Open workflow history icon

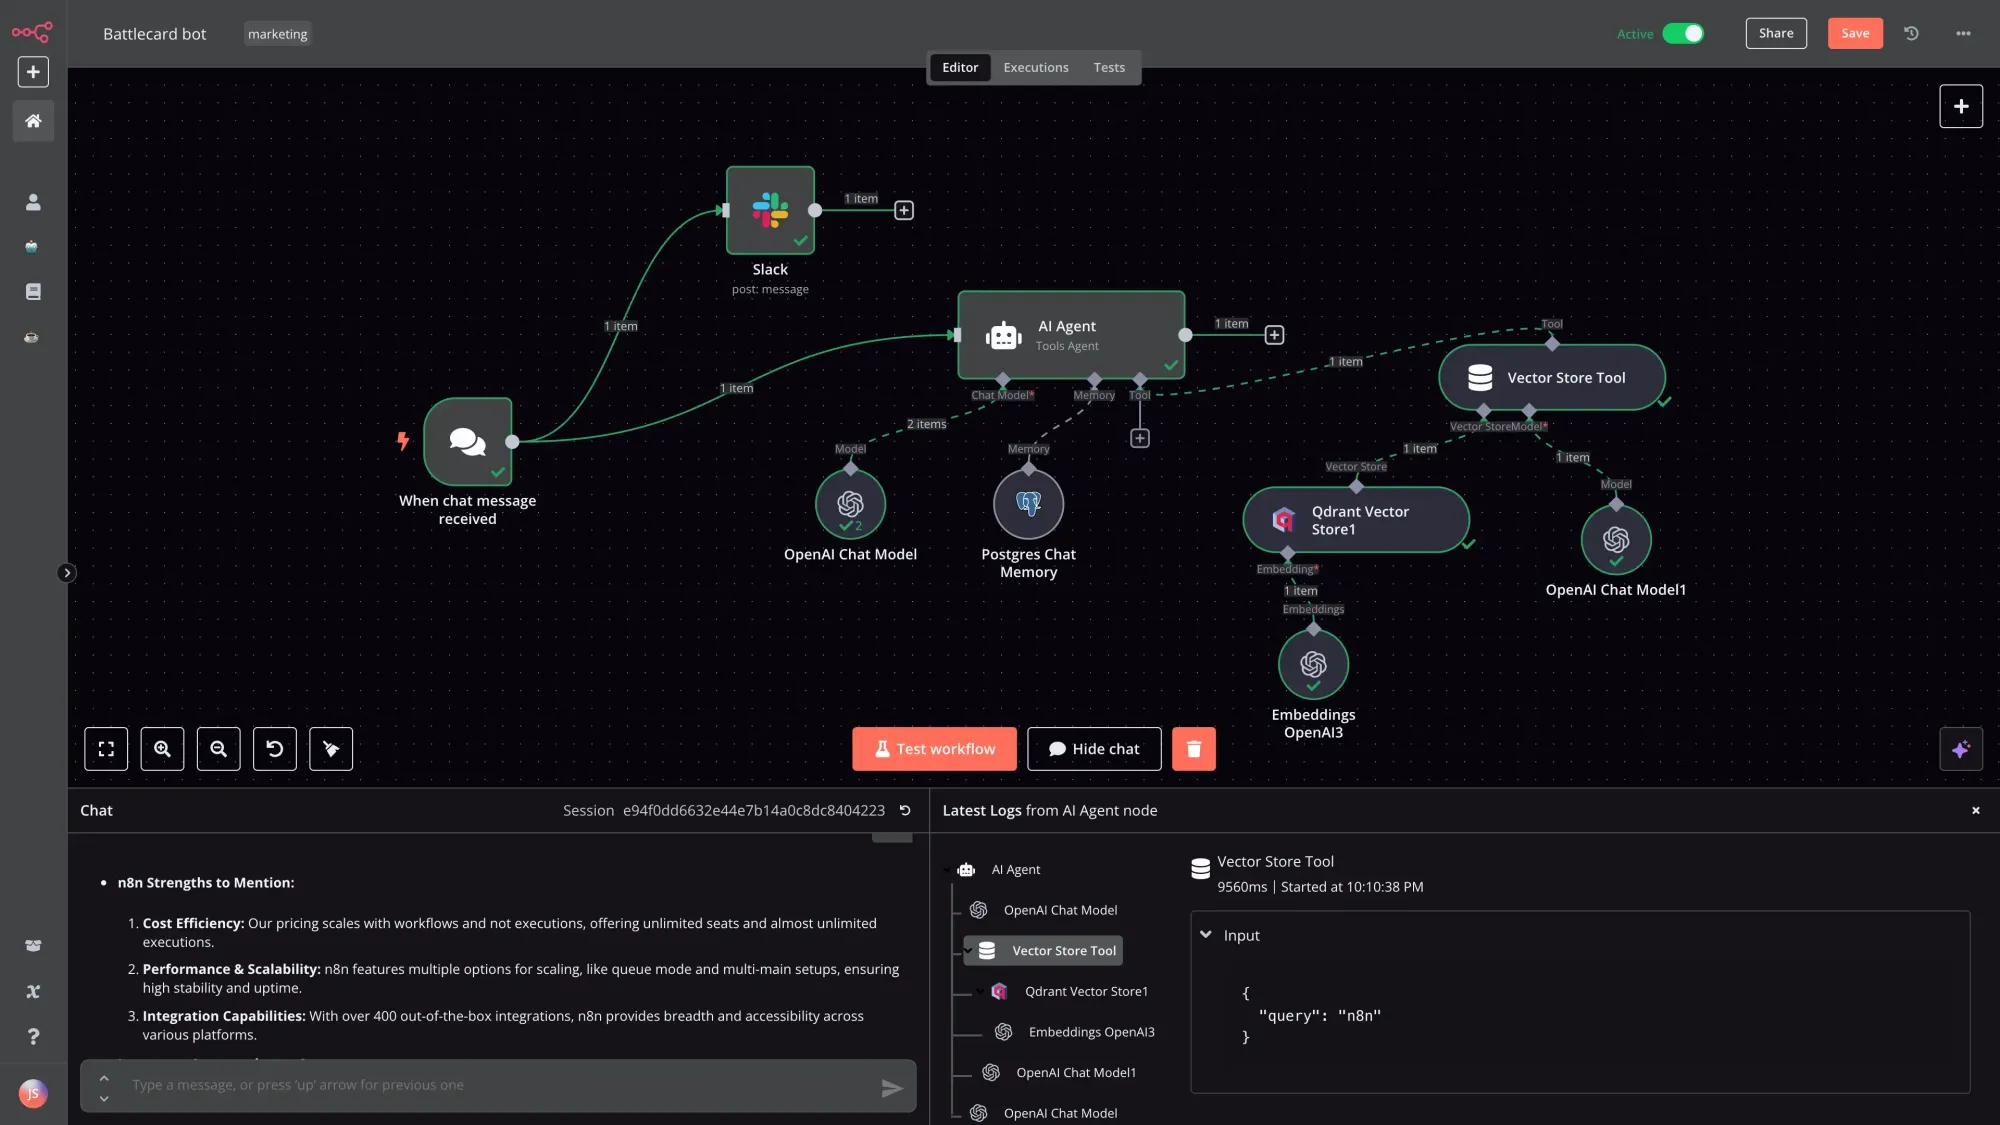pyautogui.click(x=1911, y=33)
